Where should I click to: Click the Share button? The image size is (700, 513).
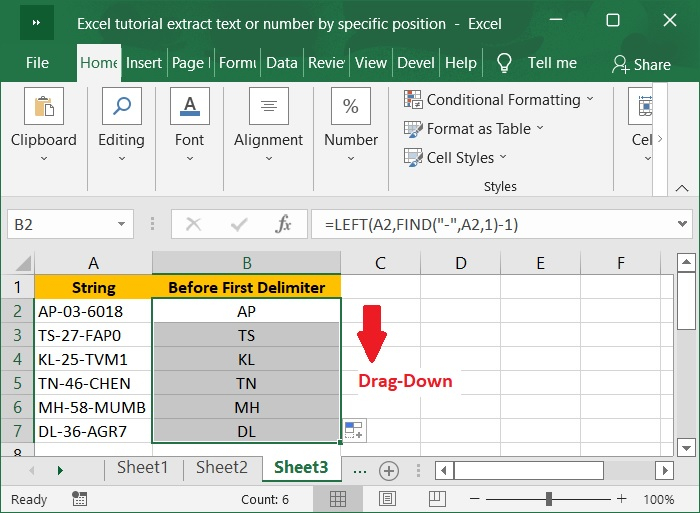point(641,64)
